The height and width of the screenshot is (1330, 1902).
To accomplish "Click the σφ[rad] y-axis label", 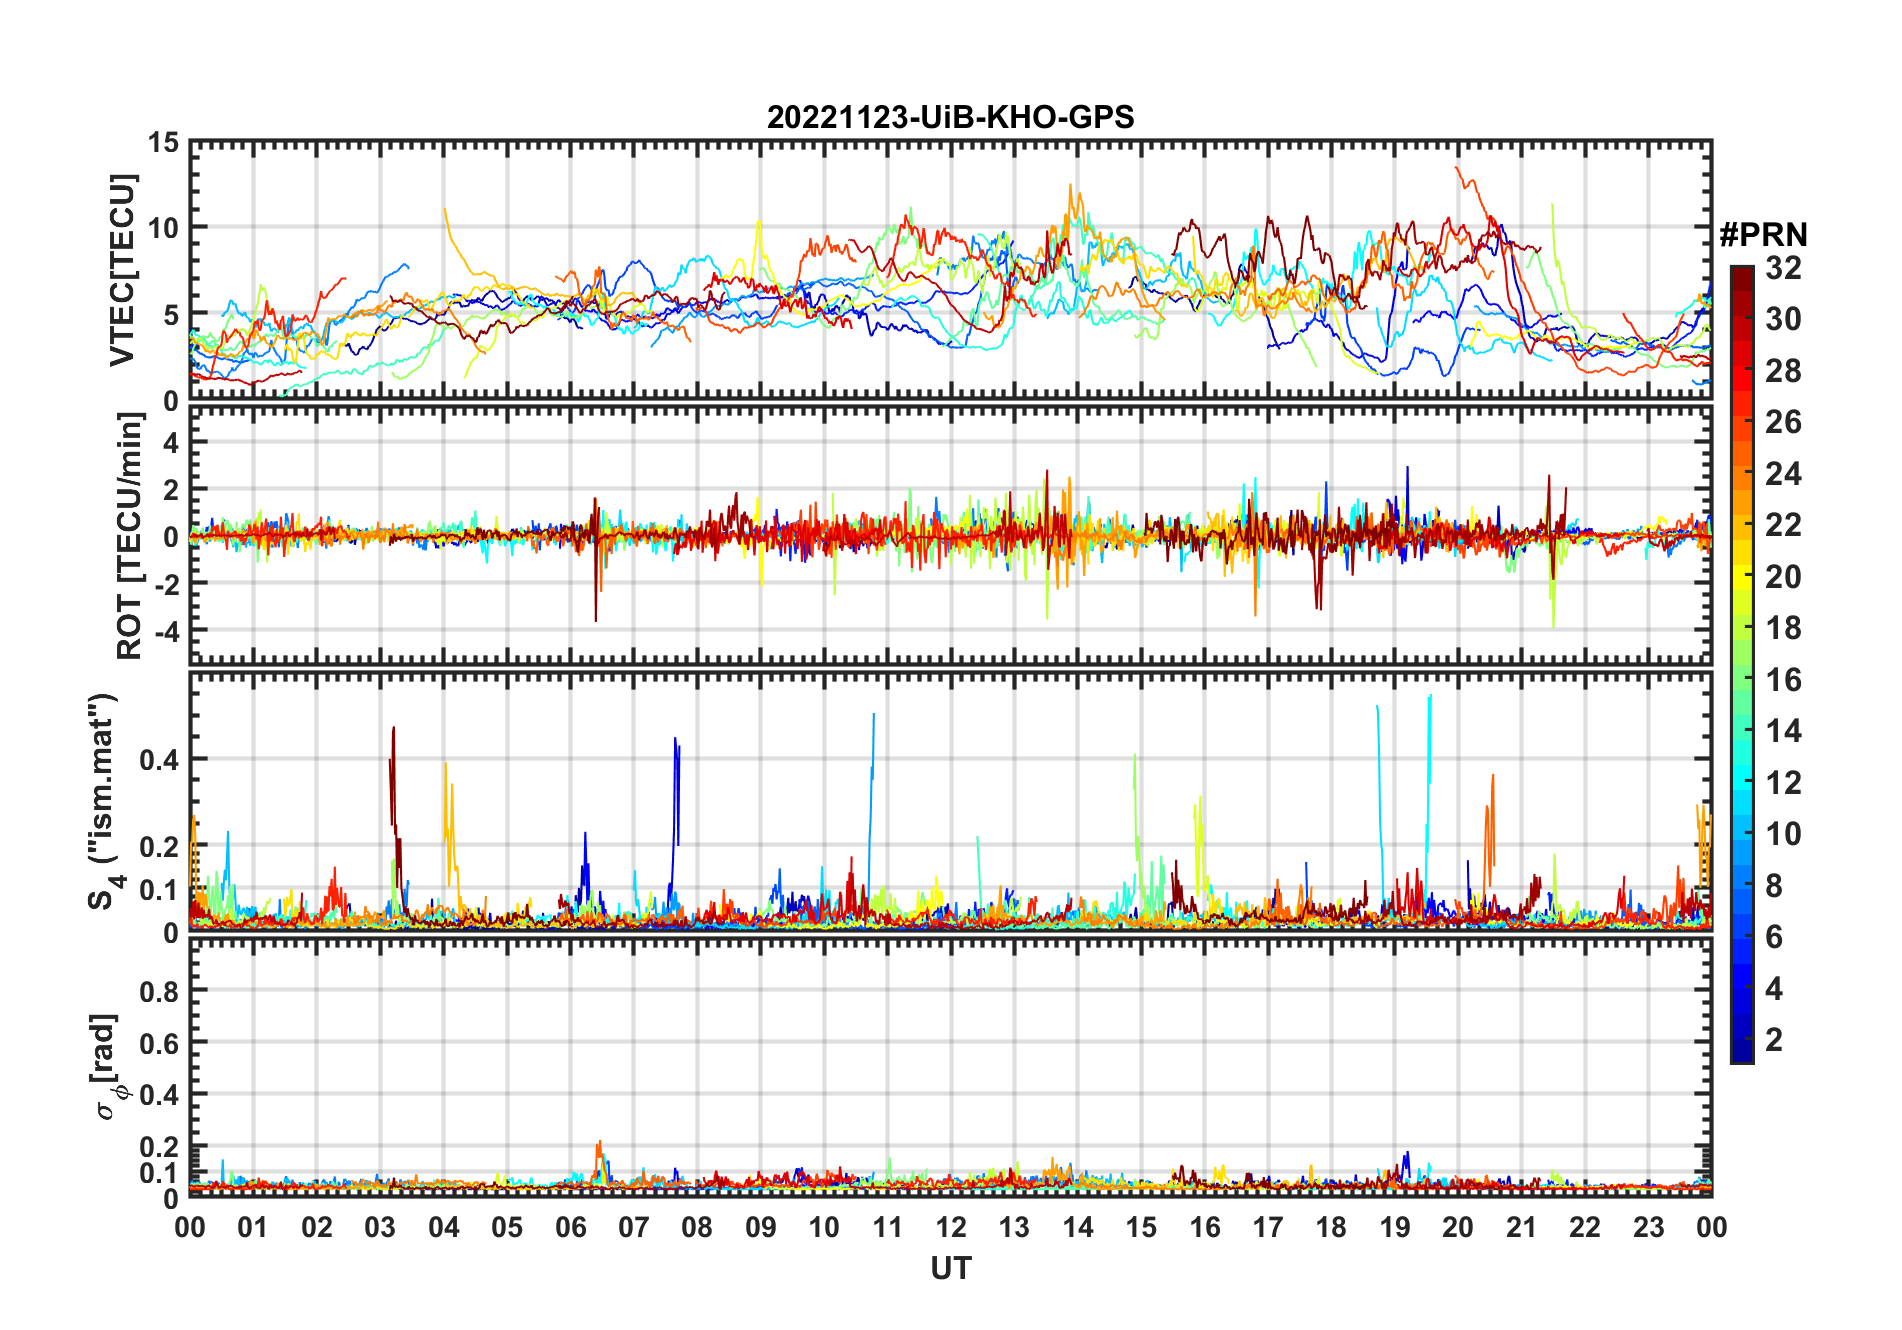I will click(110, 1066).
